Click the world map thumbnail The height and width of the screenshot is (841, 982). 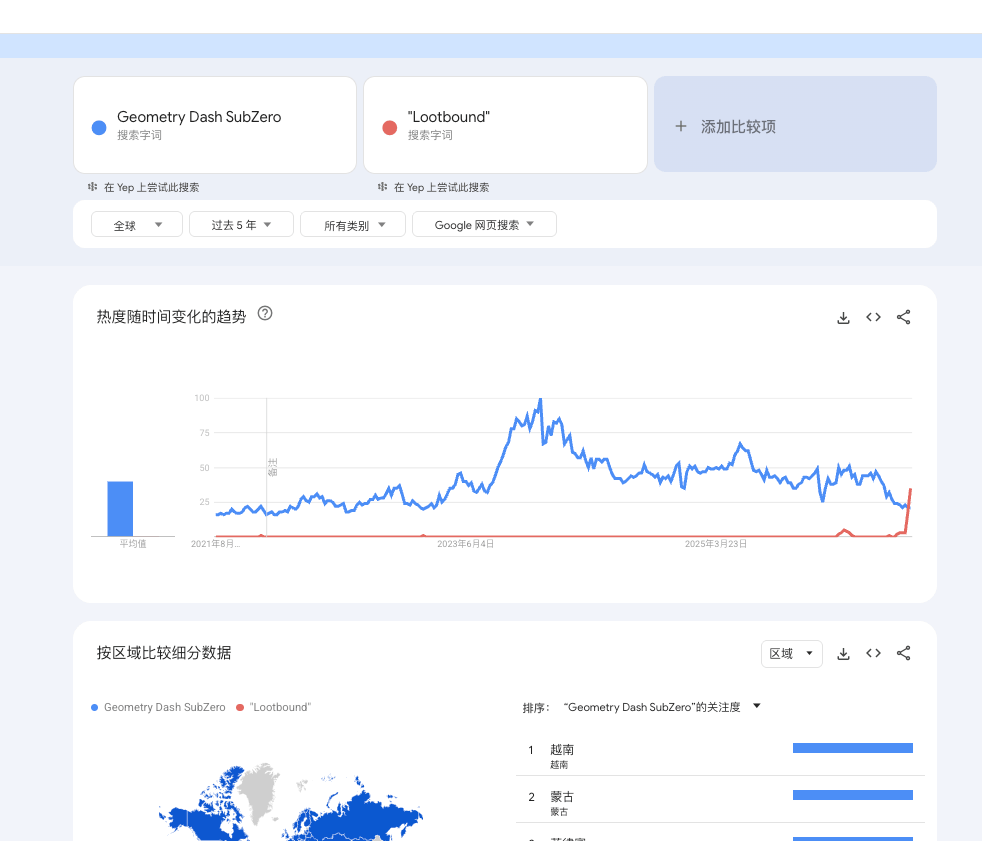coord(291,802)
